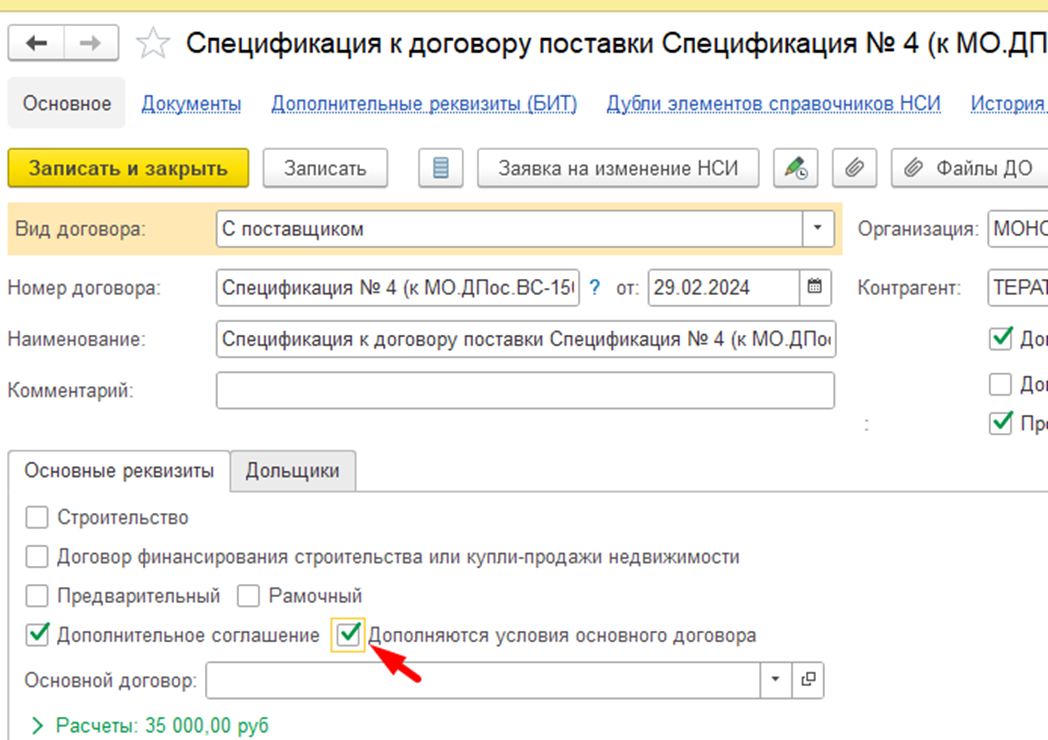Screen dimensions: 1048x740
Task: Uncheck Дополнительное соглашение checkbox
Action: pyautogui.click(x=37, y=634)
